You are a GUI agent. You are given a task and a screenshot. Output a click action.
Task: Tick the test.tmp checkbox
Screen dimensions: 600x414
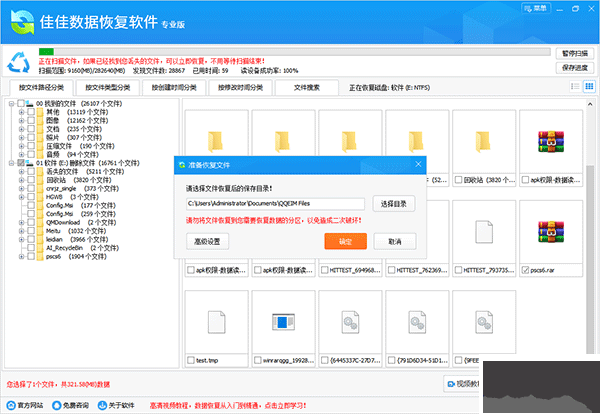tap(190, 359)
